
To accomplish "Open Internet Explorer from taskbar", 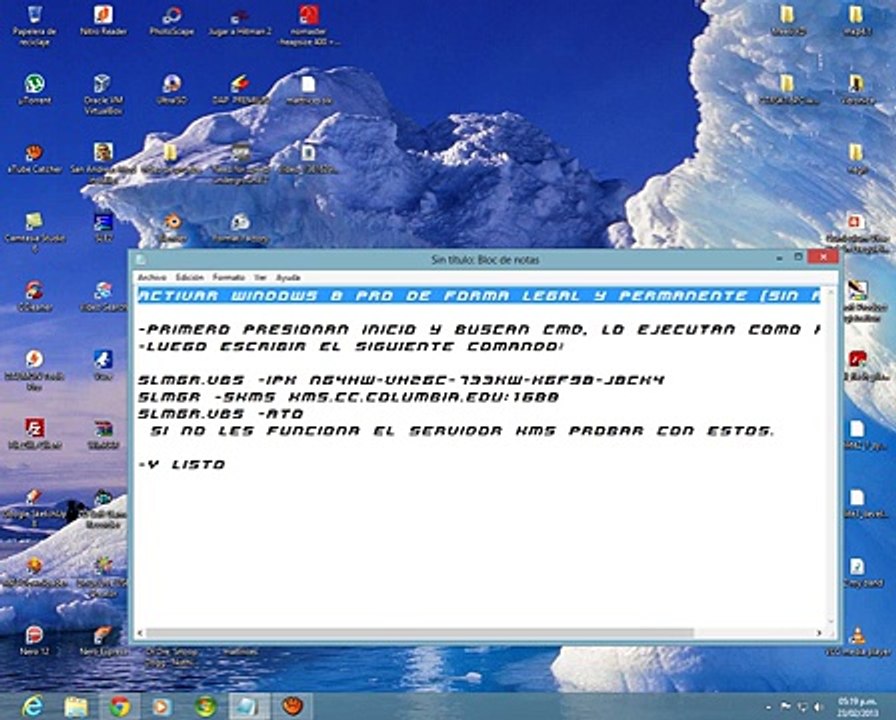I will click(x=33, y=707).
